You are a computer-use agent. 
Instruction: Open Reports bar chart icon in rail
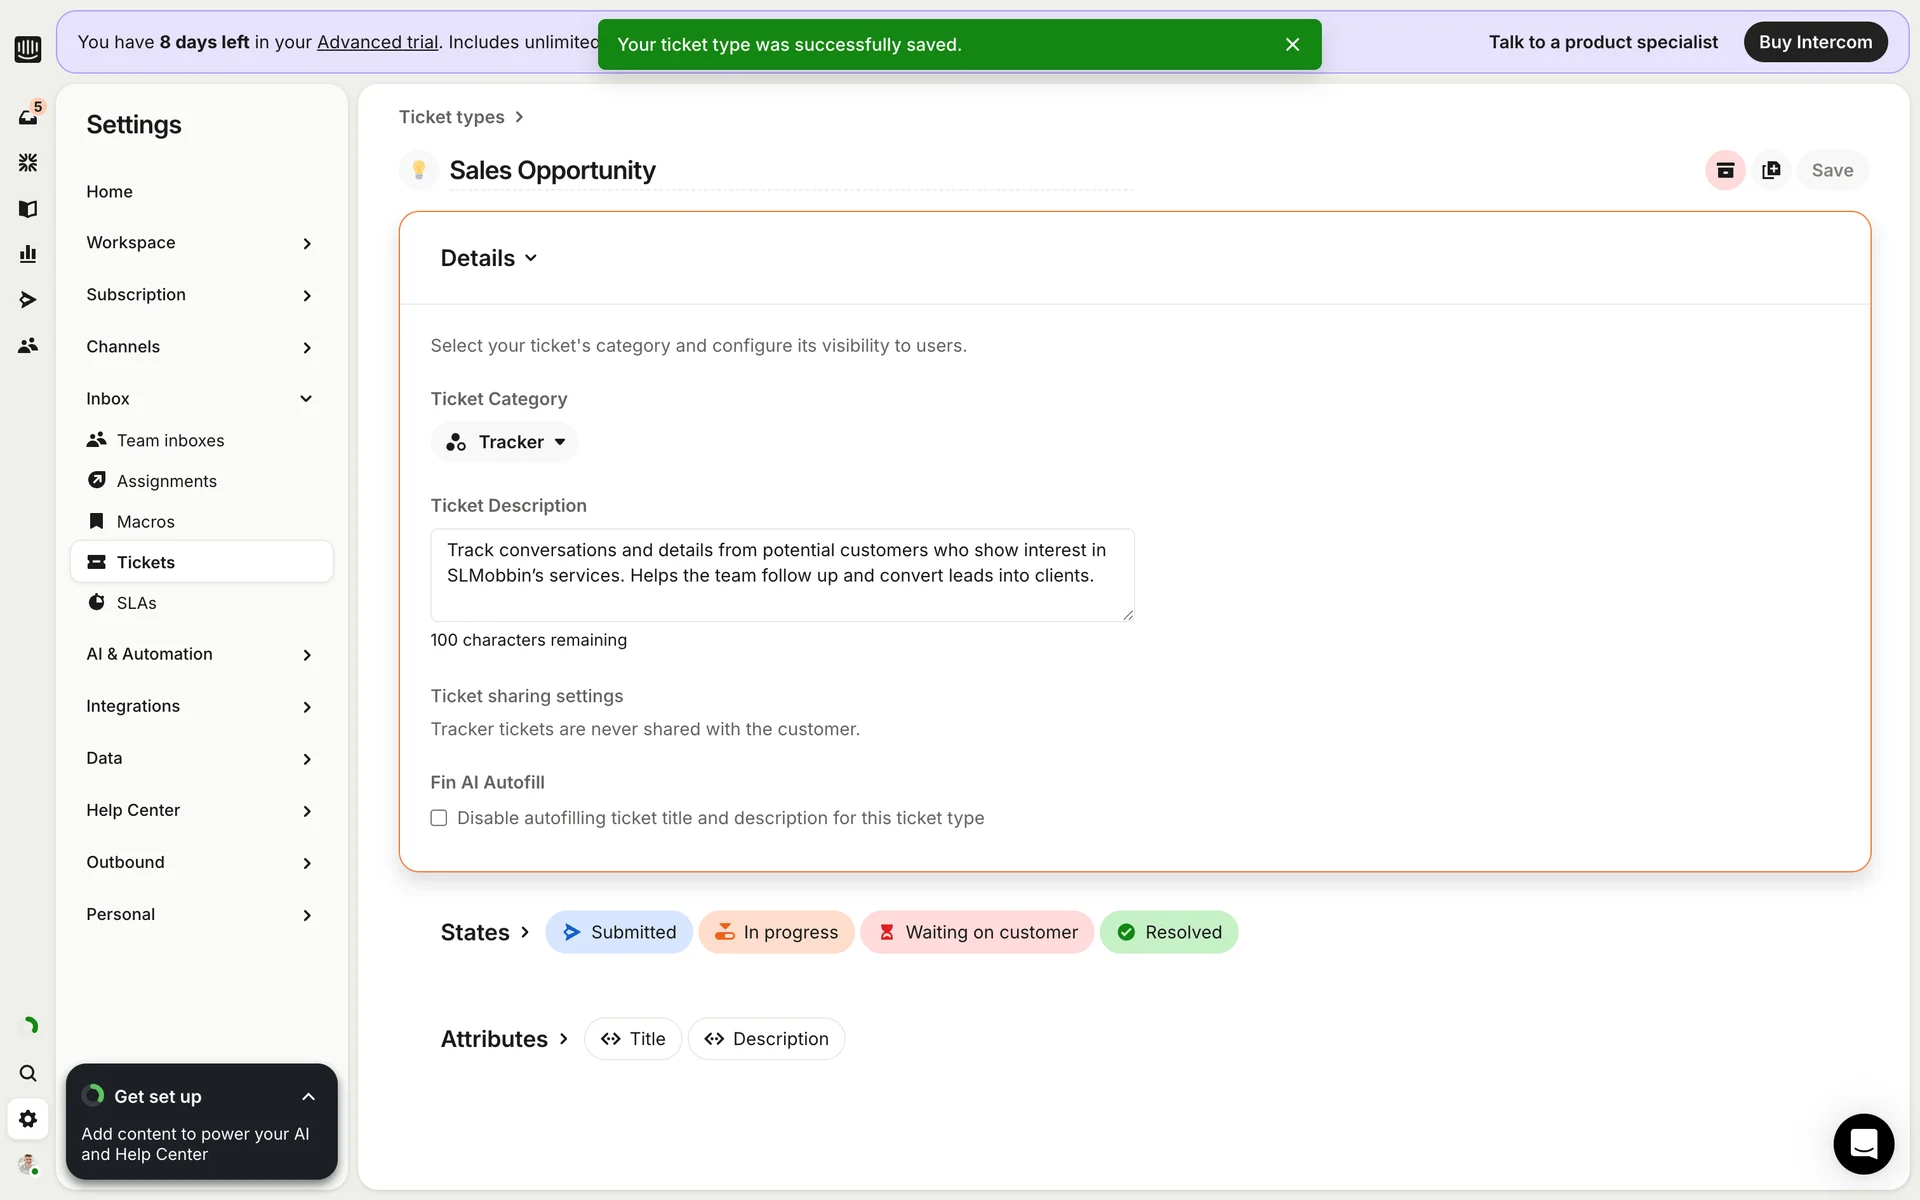tap(28, 254)
